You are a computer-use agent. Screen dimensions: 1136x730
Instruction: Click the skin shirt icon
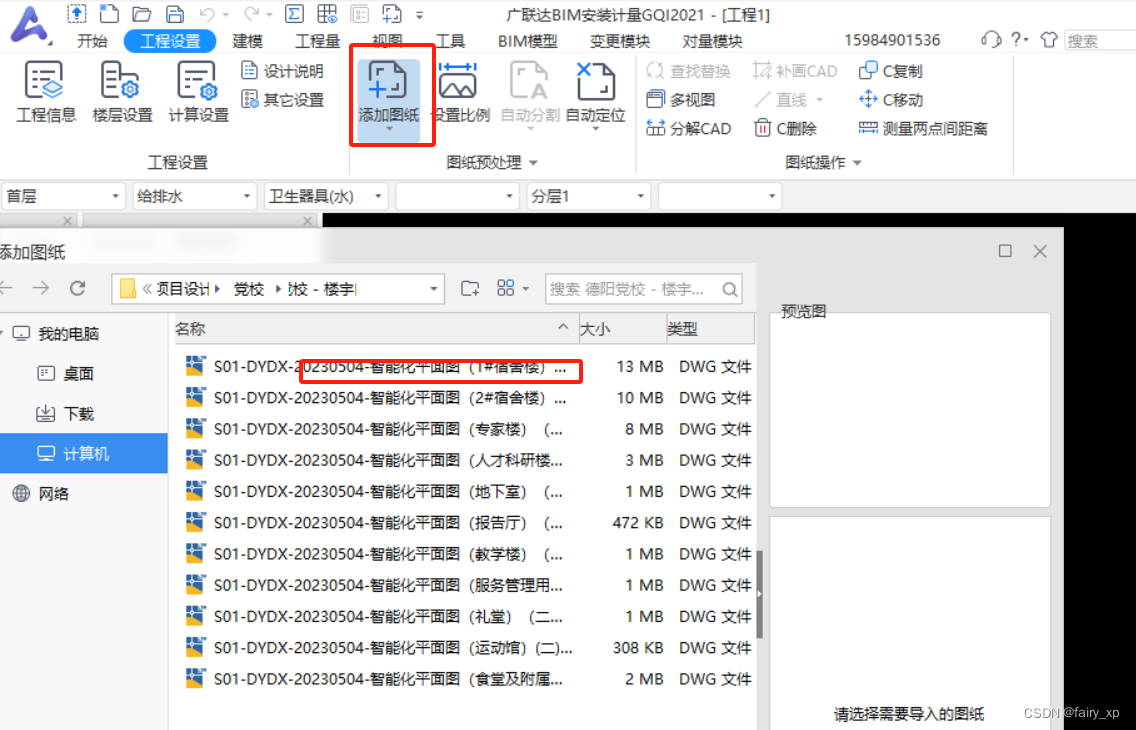(x=1048, y=40)
